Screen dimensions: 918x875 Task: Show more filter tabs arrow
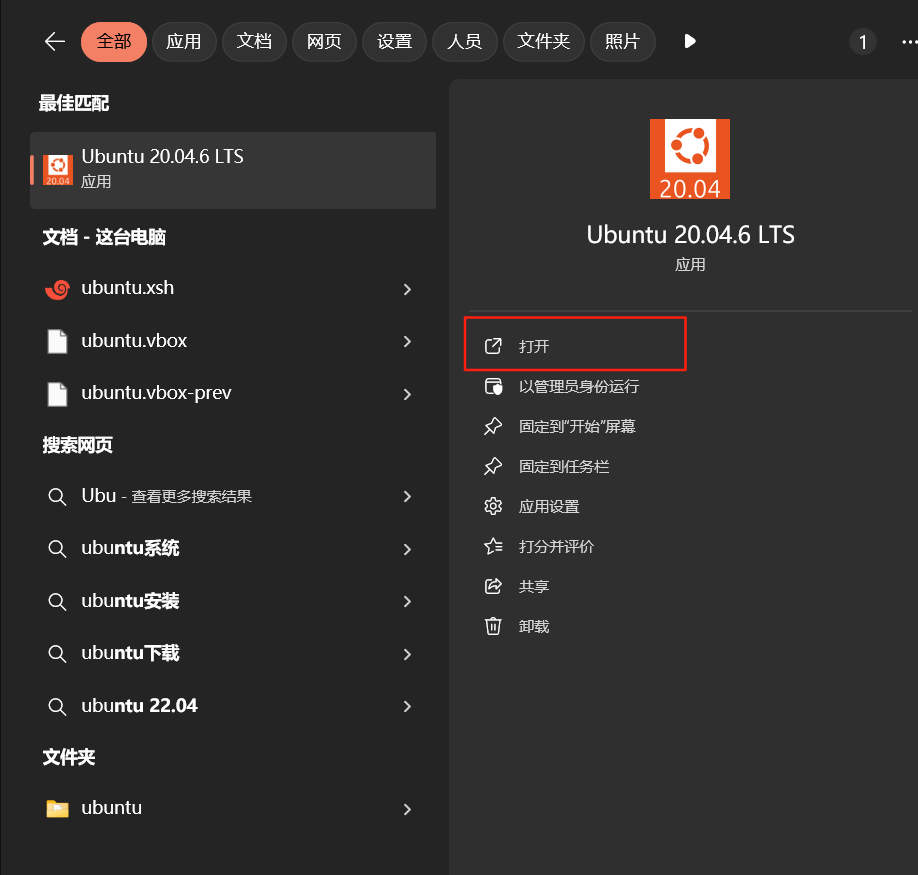pyautogui.click(x=690, y=42)
